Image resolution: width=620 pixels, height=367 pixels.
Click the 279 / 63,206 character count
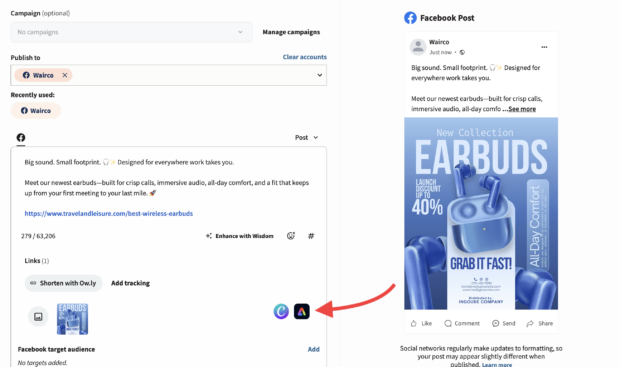[x=38, y=236]
